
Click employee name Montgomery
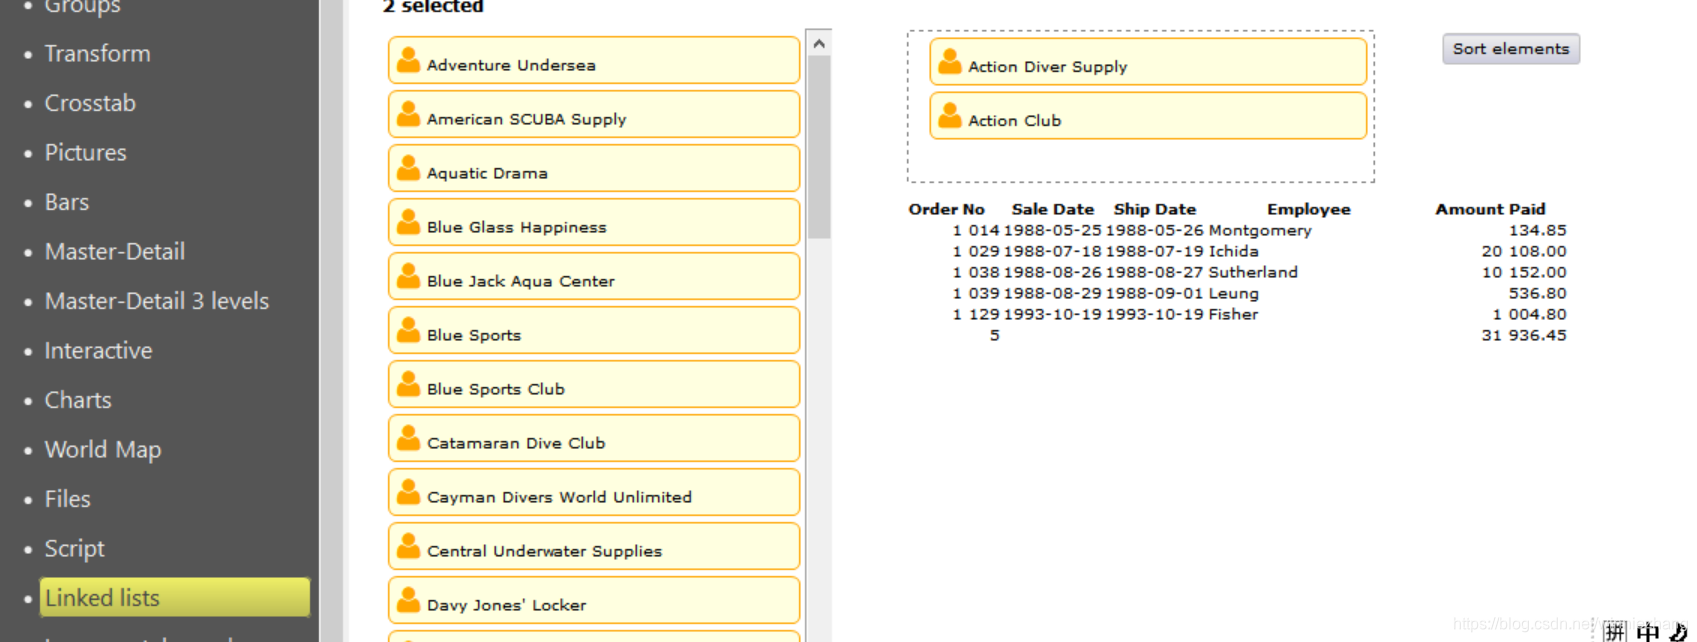coord(1260,230)
